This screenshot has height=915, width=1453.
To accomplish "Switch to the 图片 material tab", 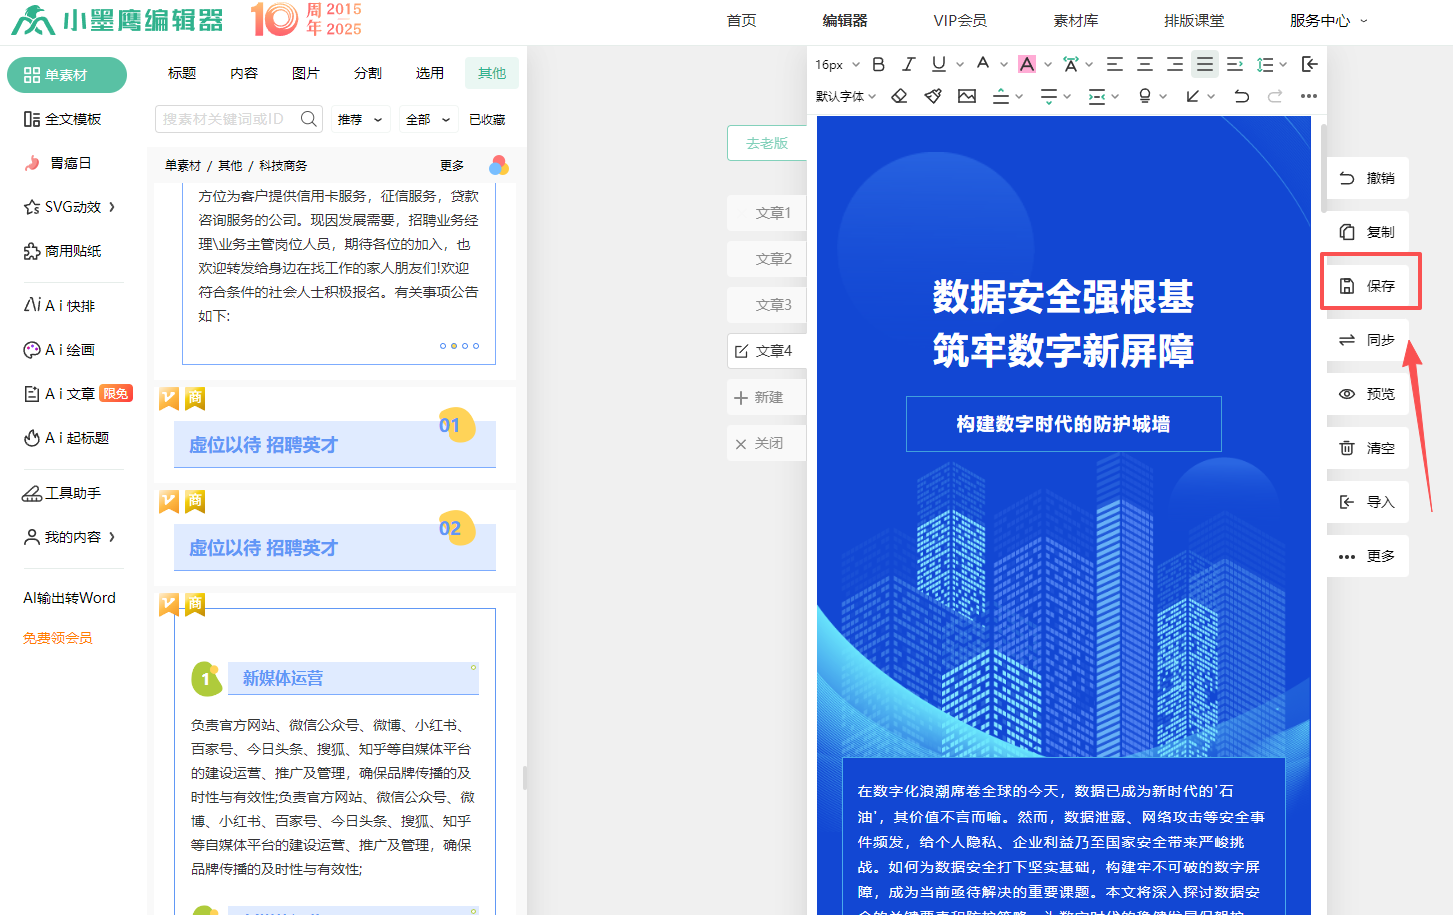I will point(306,73).
